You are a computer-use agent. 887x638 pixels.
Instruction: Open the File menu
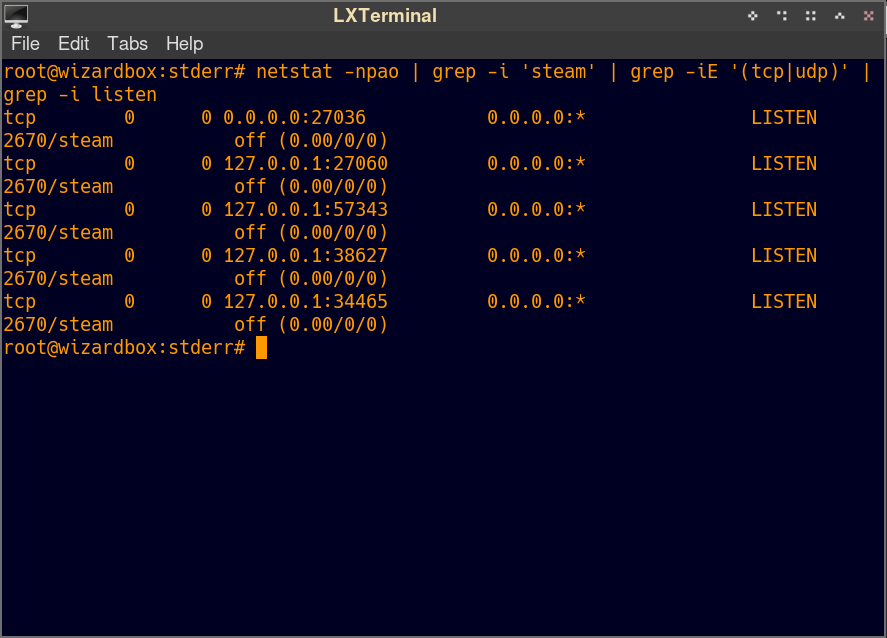25,44
